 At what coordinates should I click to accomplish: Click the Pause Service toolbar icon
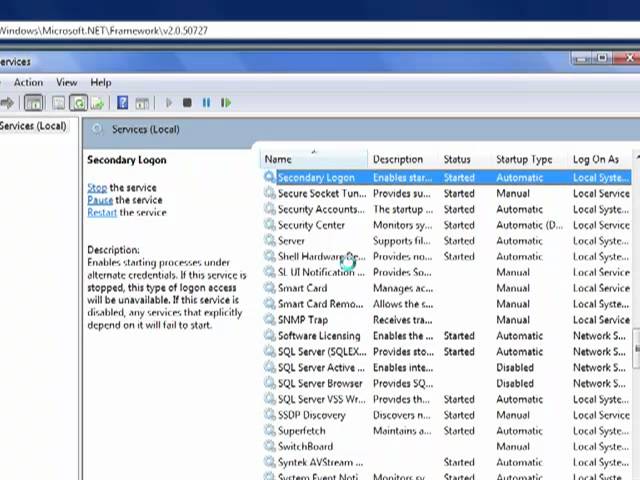207,103
